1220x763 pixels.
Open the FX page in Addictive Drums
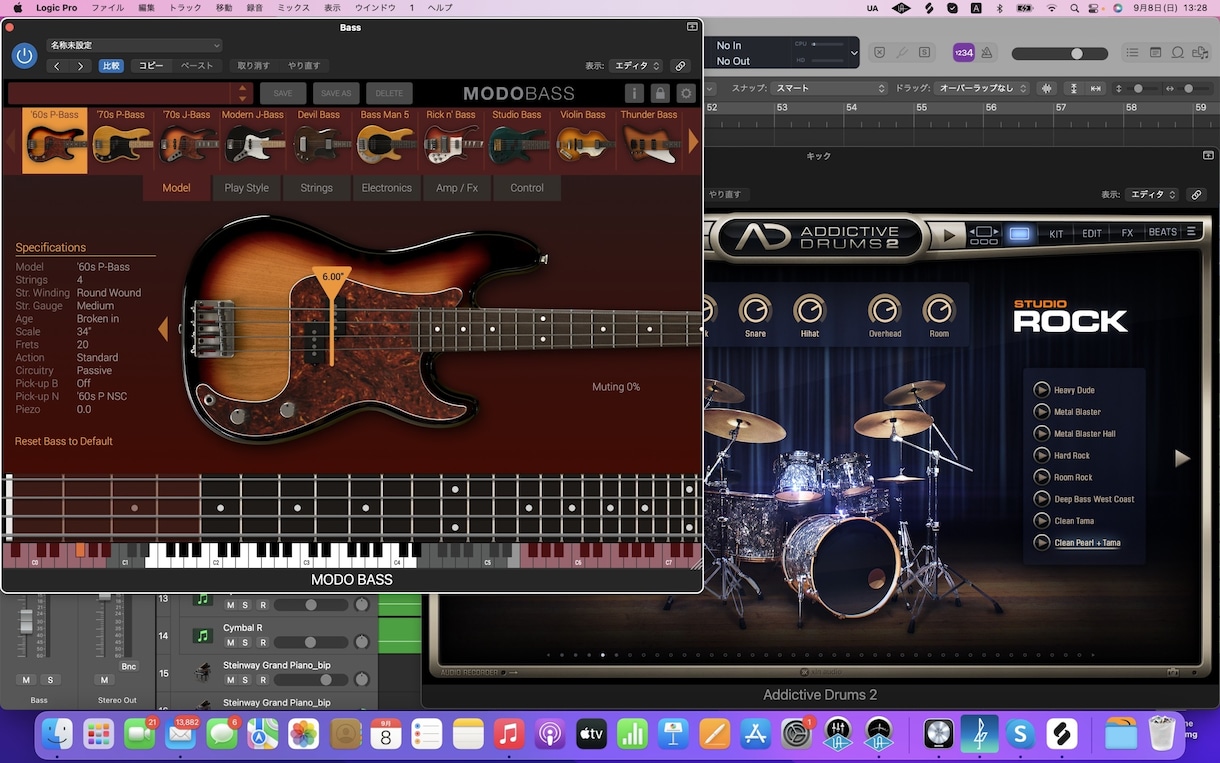[1127, 233]
